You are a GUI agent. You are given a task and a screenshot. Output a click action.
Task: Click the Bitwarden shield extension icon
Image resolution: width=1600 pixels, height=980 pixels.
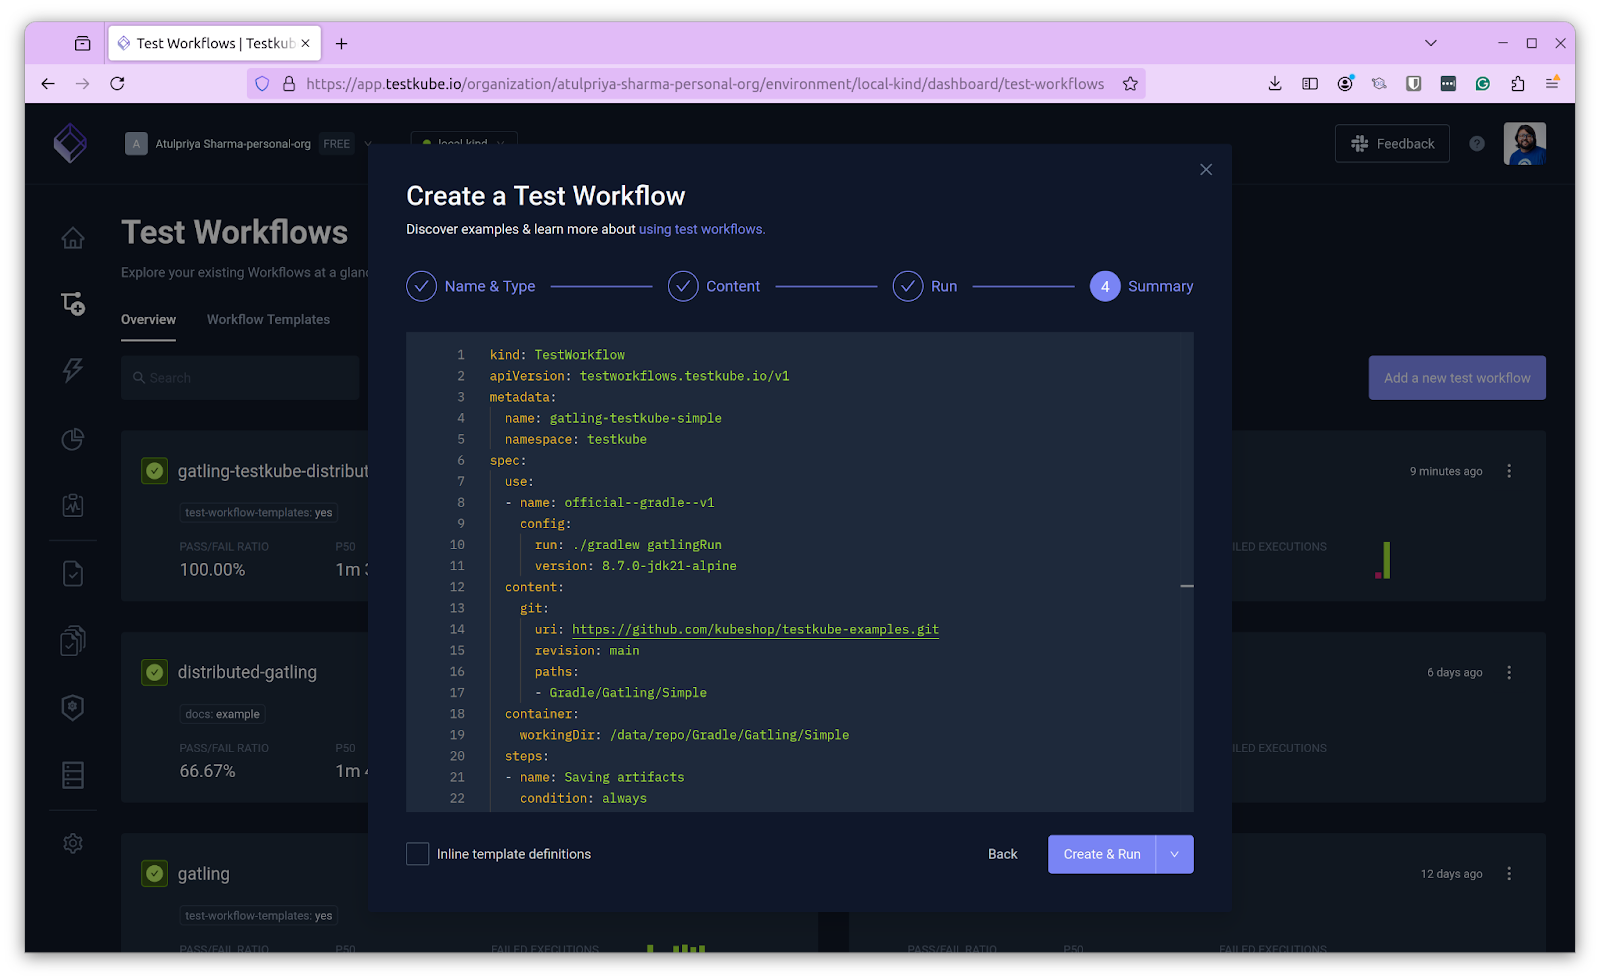tap(1413, 84)
